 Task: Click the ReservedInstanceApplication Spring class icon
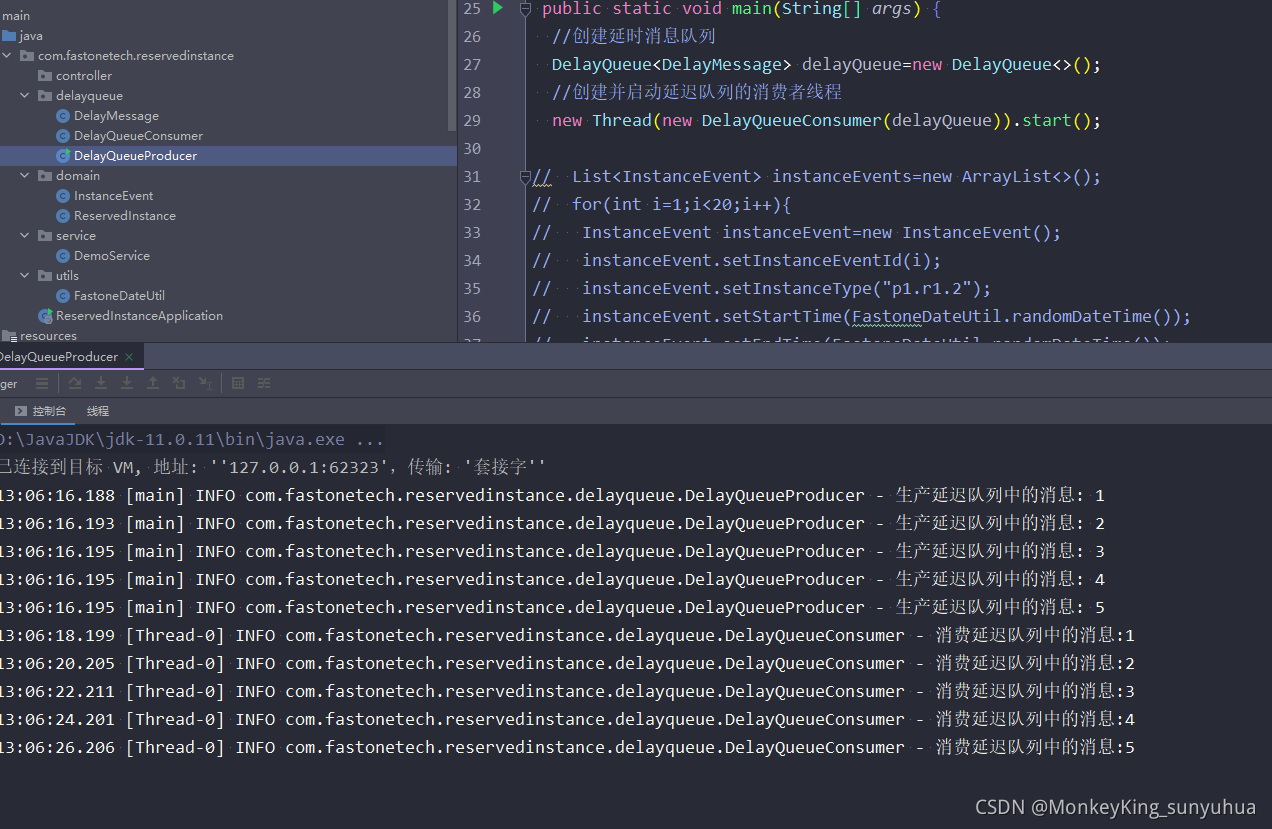45,316
